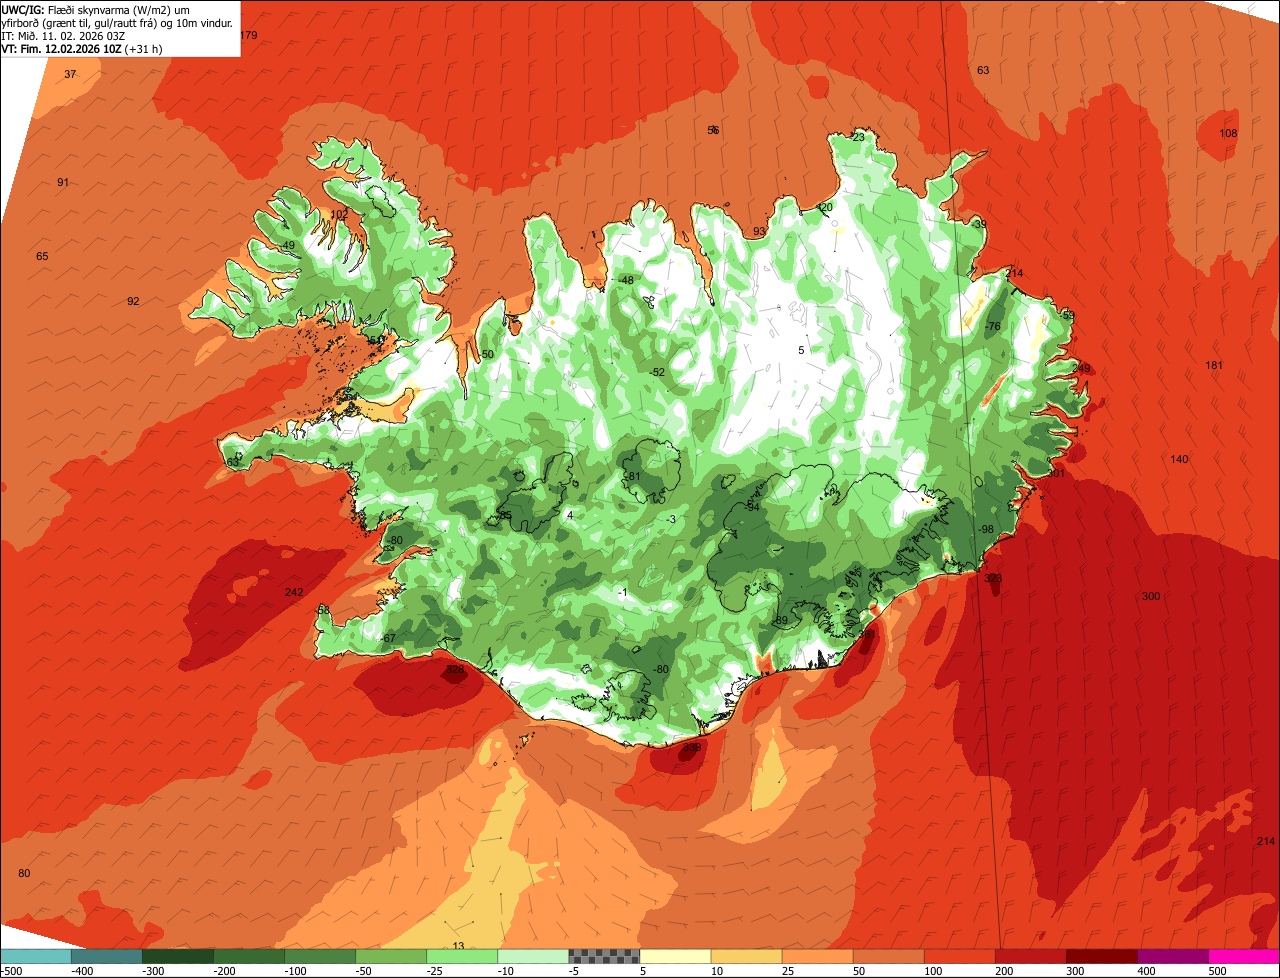Screen dimensions: 1280x978
Task: Click the map value 140
Action: 1180,459
